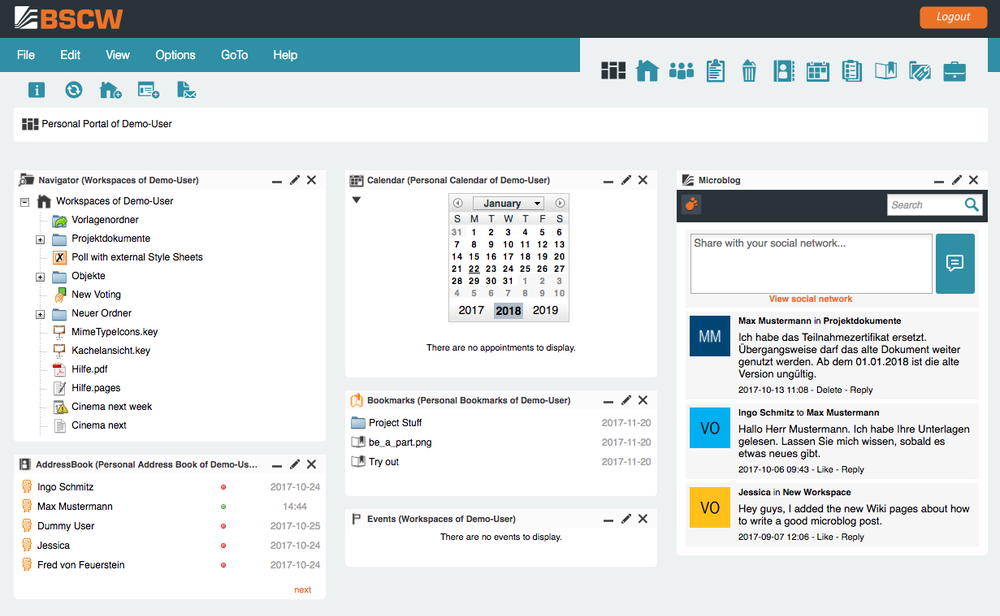Click the View social network link in Microblog
1000x616 pixels.
pos(811,298)
